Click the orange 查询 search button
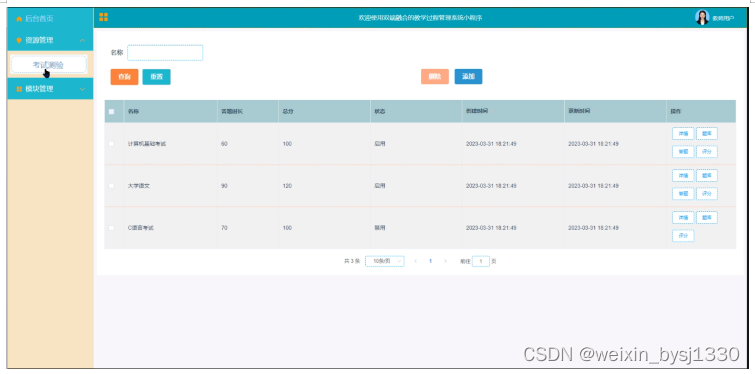Image resolution: width=755 pixels, height=374 pixels. pyautogui.click(x=124, y=77)
